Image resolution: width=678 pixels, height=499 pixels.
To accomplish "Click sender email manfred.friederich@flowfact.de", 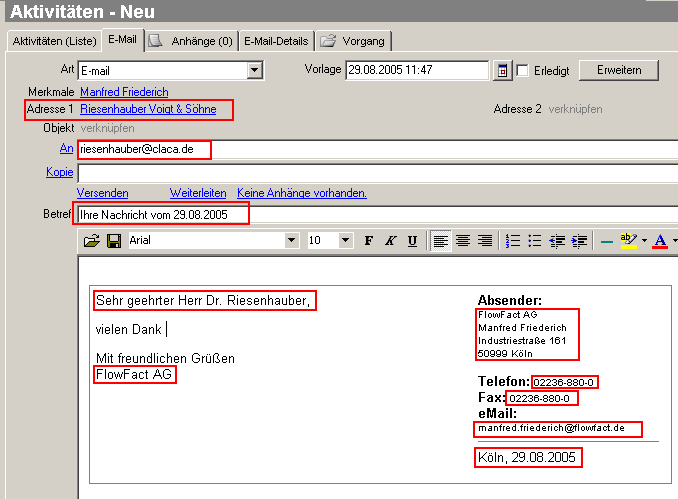I will click(551, 428).
